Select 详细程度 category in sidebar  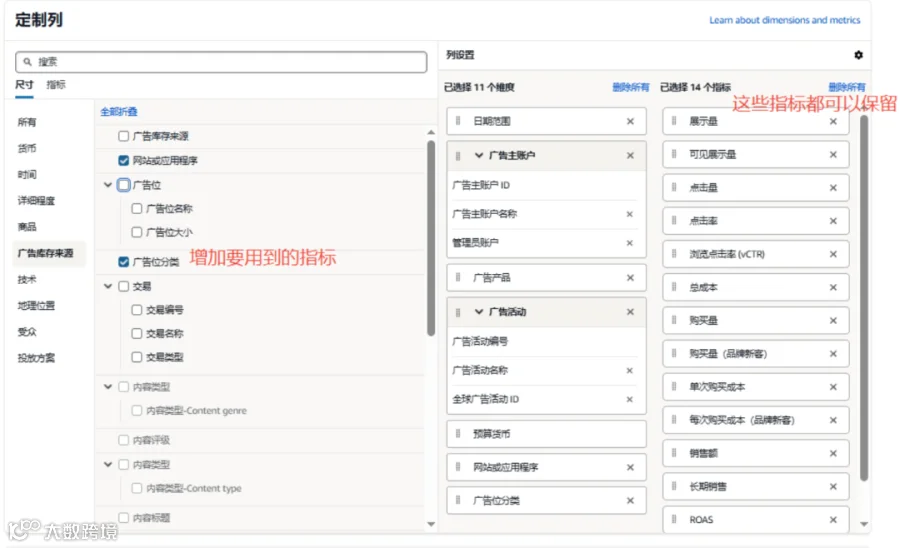click(x=36, y=200)
